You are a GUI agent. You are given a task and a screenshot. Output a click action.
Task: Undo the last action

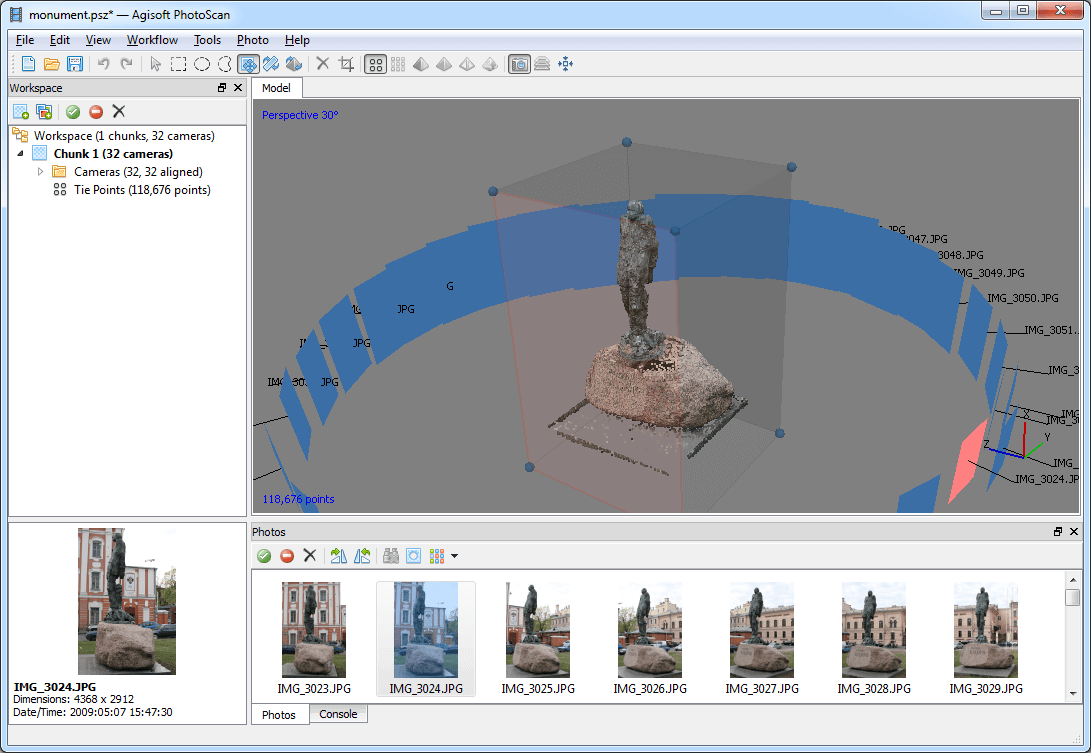click(x=104, y=64)
